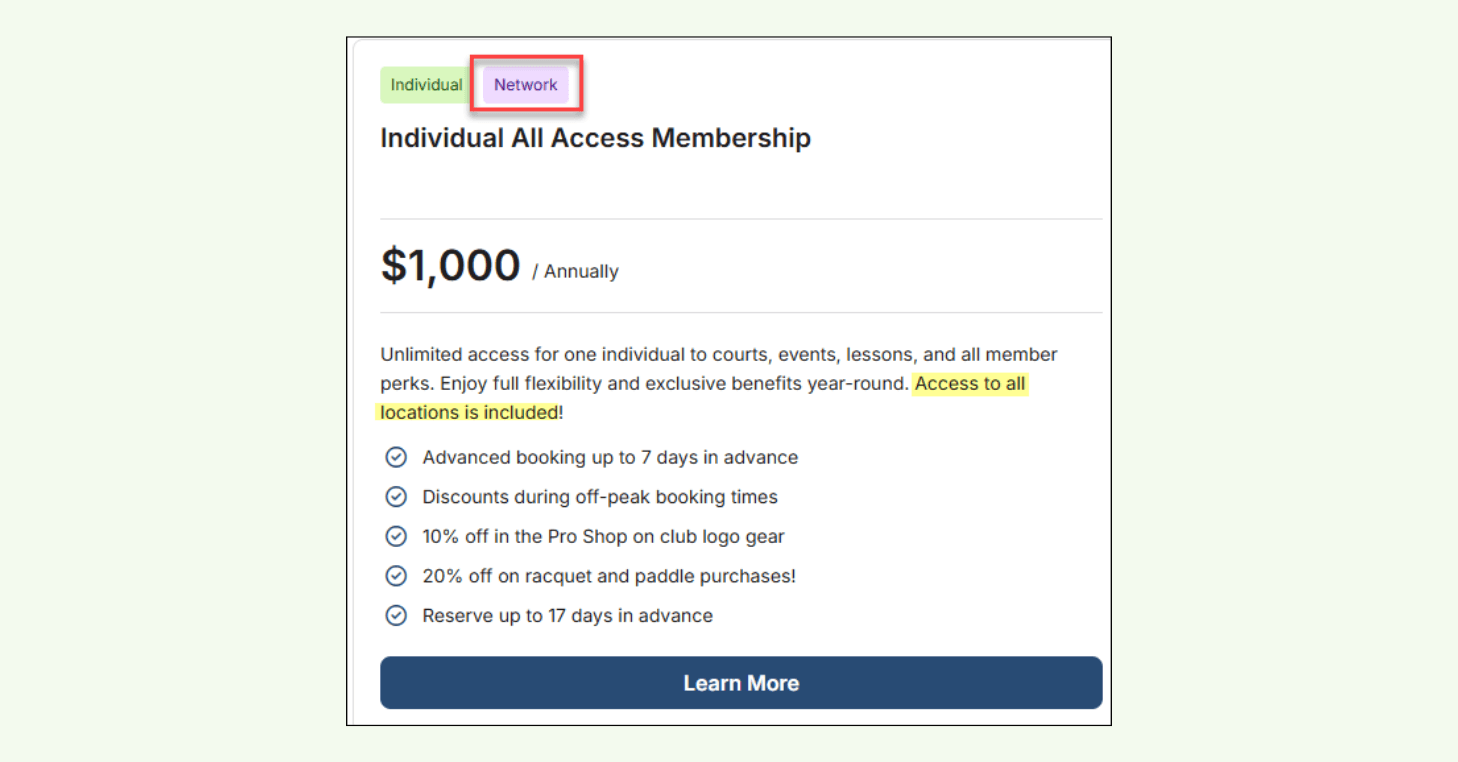1458x762 pixels.
Task: Click Reserve up to 17 days text
Action: click(x=567, y=615)
